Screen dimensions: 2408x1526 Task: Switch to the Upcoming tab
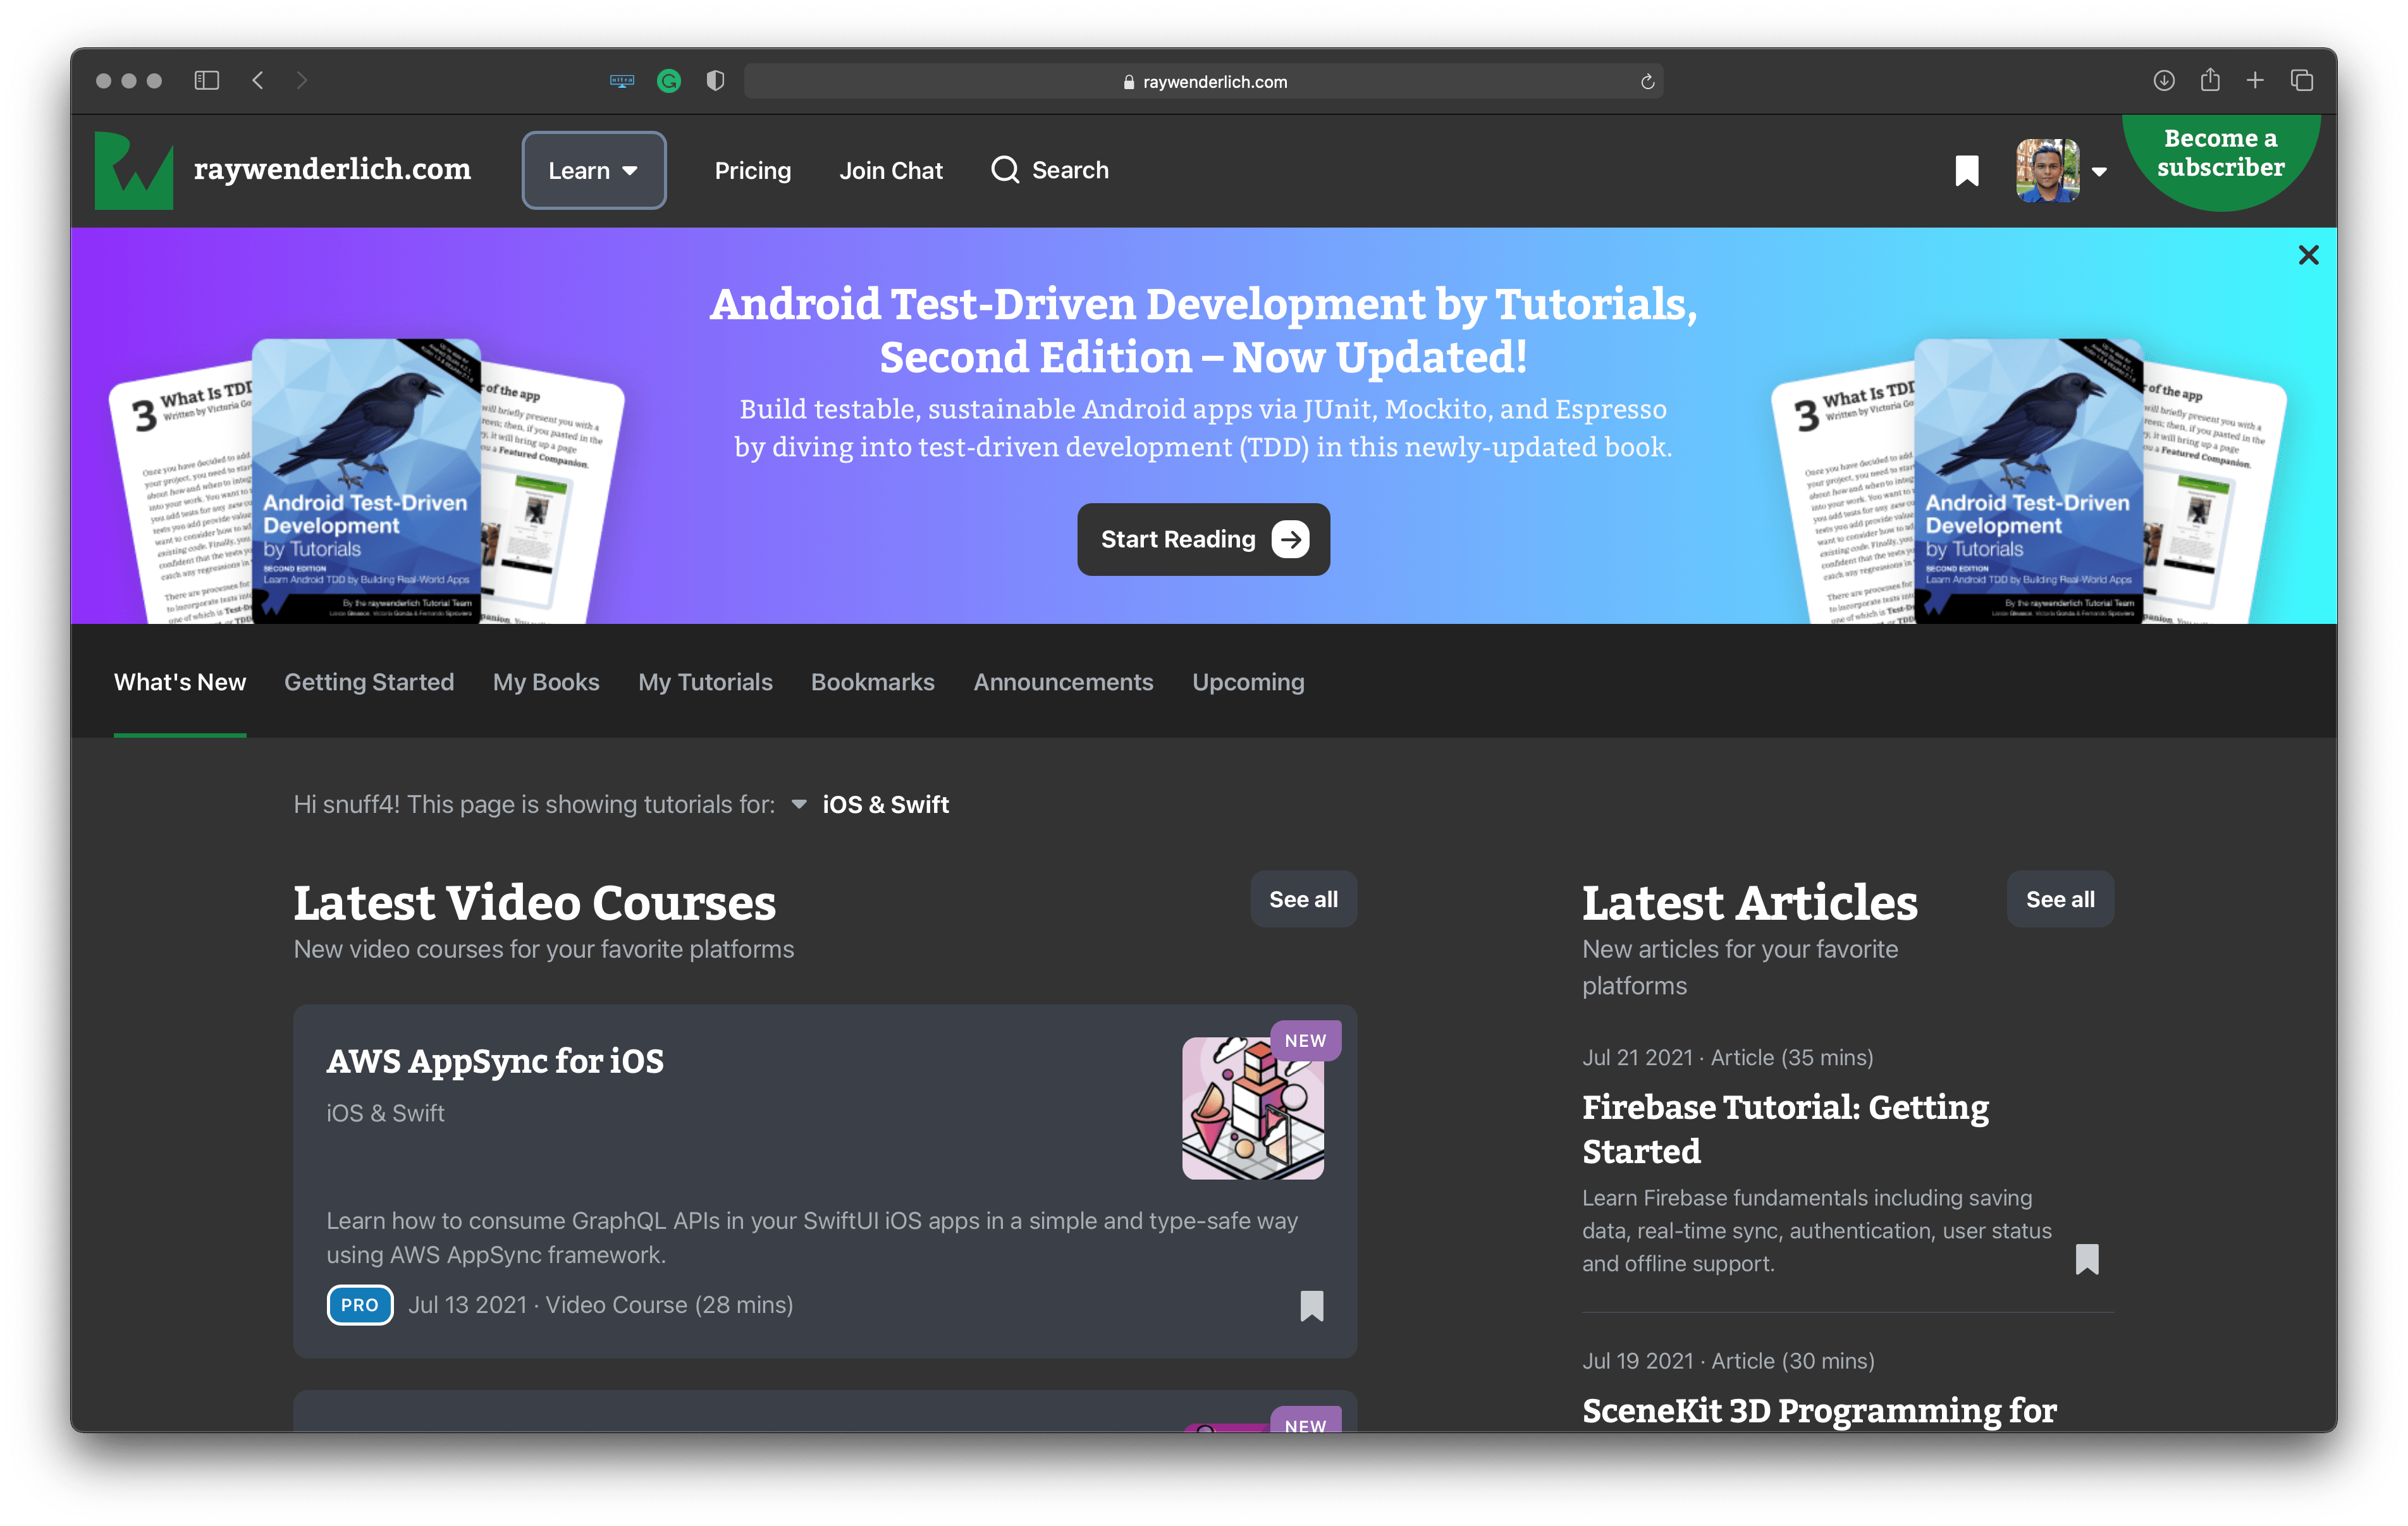(1248, 682)
